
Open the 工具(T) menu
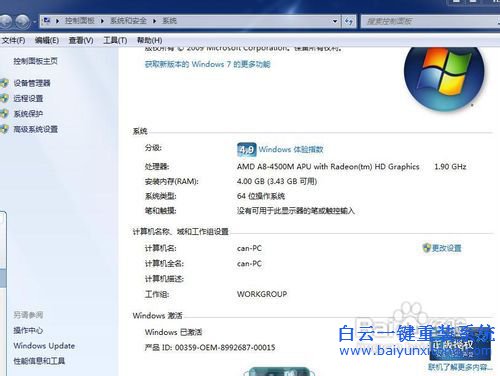(115, 40)
